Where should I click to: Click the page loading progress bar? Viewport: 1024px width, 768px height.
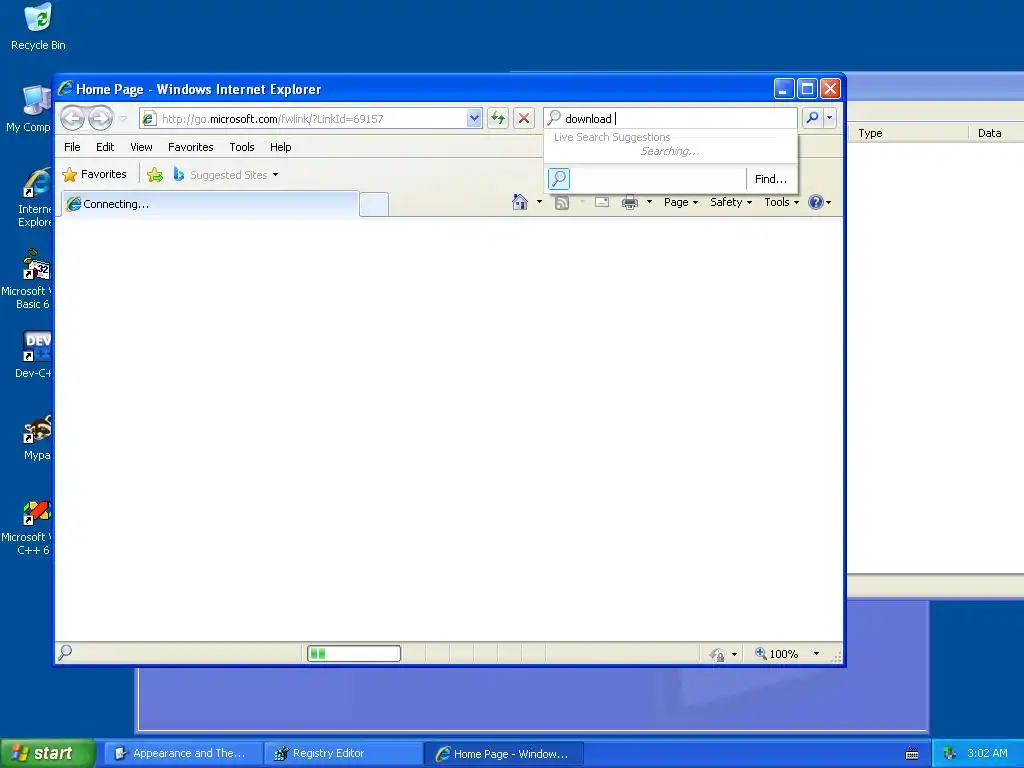point(354,653)
